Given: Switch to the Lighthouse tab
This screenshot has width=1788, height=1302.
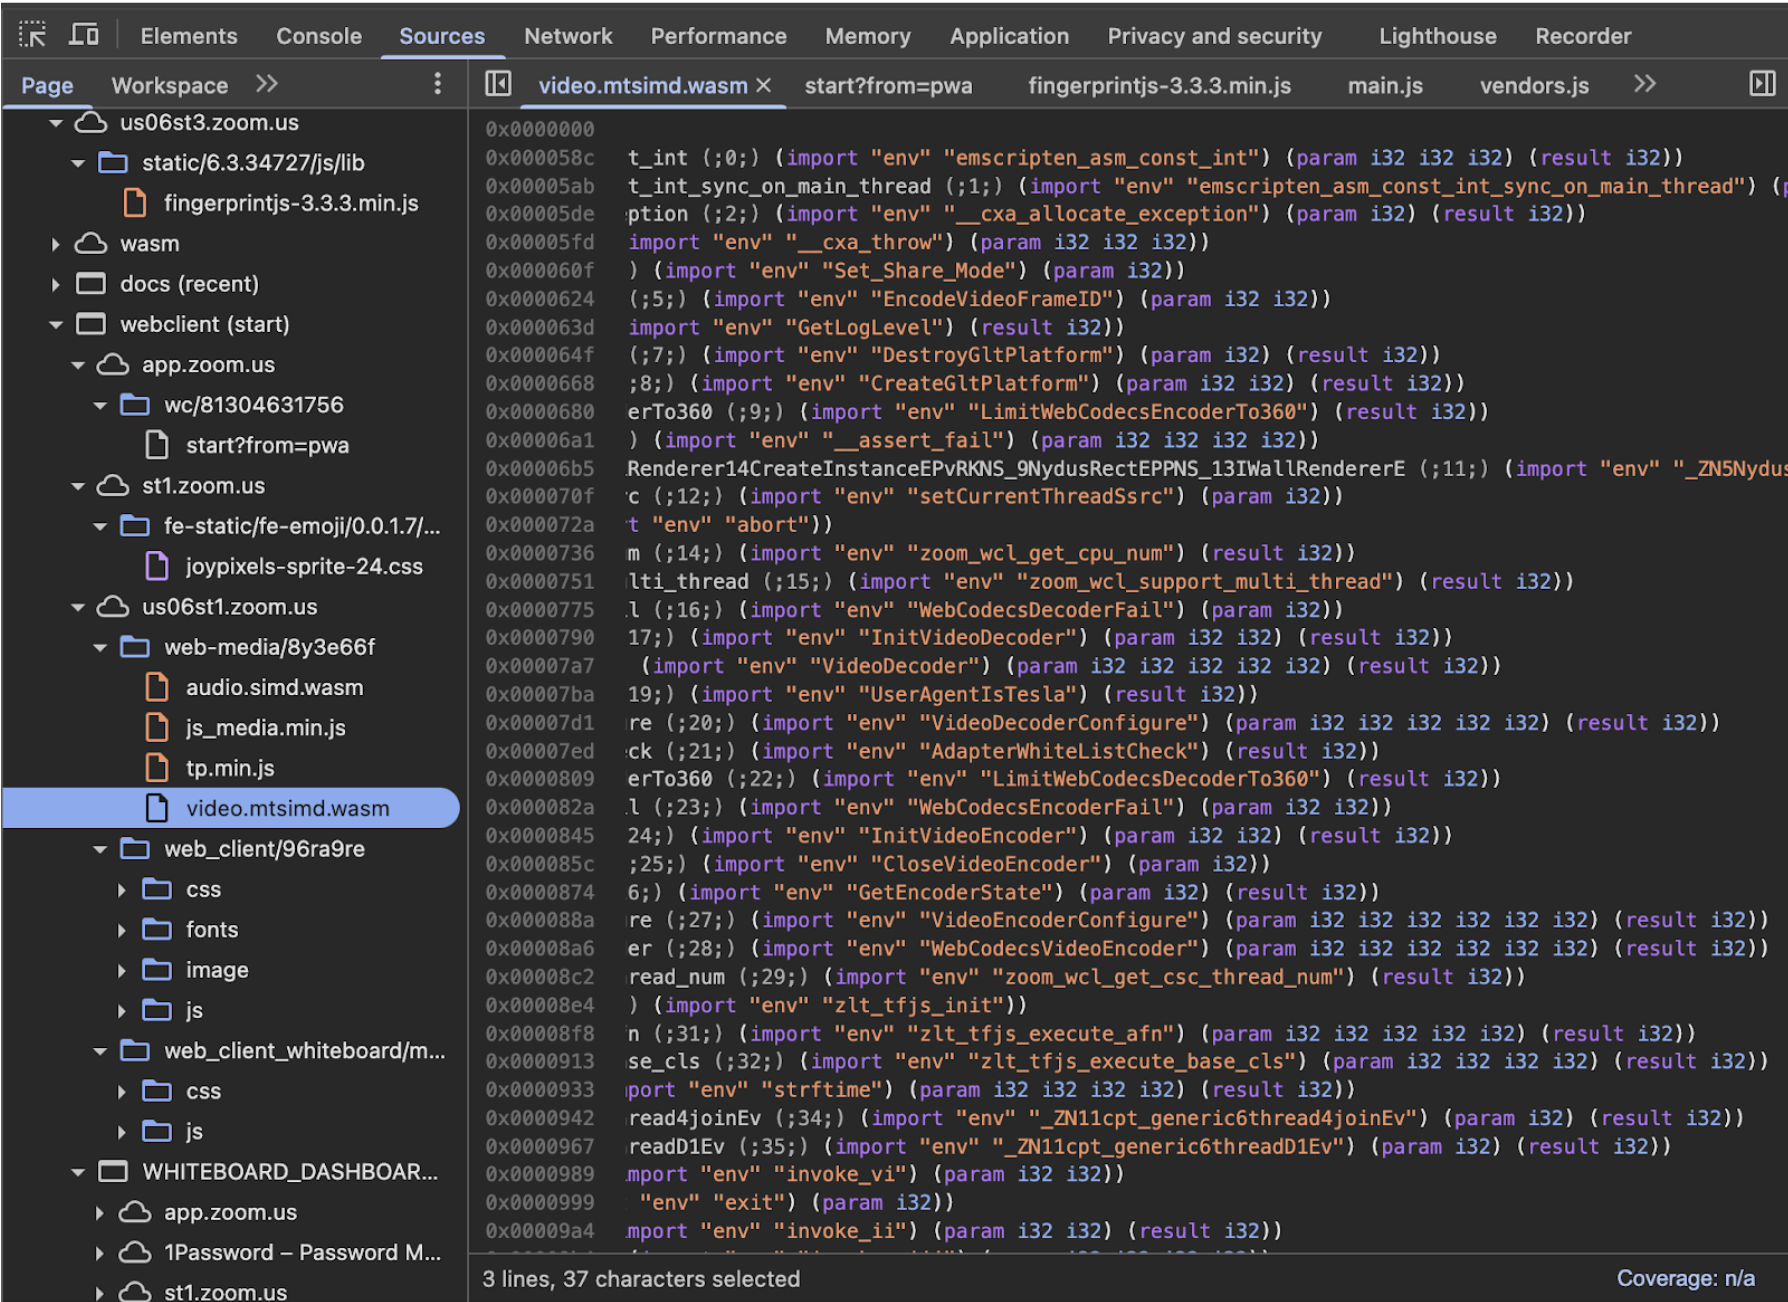Looking at the screenshot, I should (x=1438, y=36).
